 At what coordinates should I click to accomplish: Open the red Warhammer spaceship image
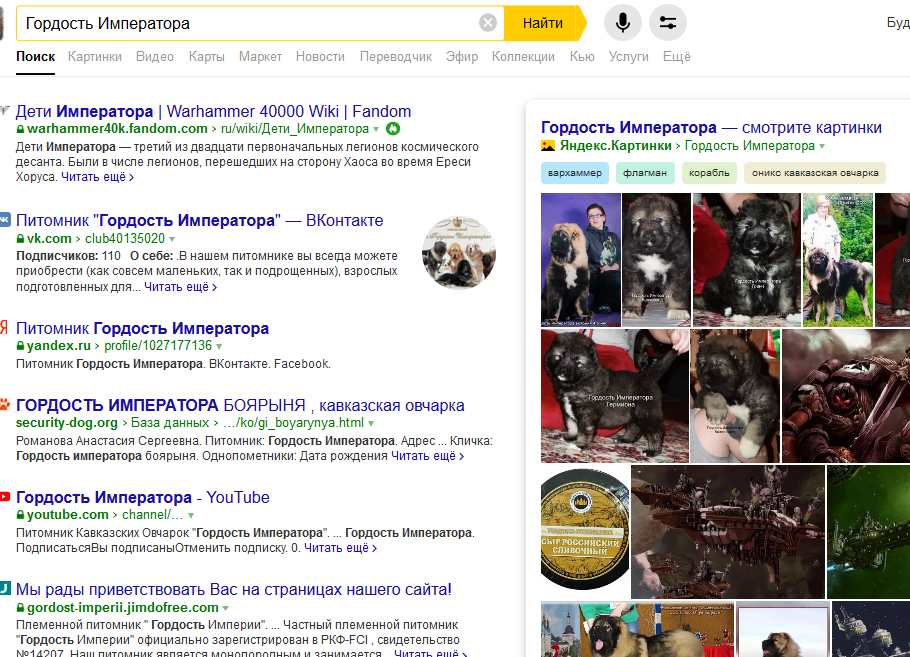[x=728, y=532]
